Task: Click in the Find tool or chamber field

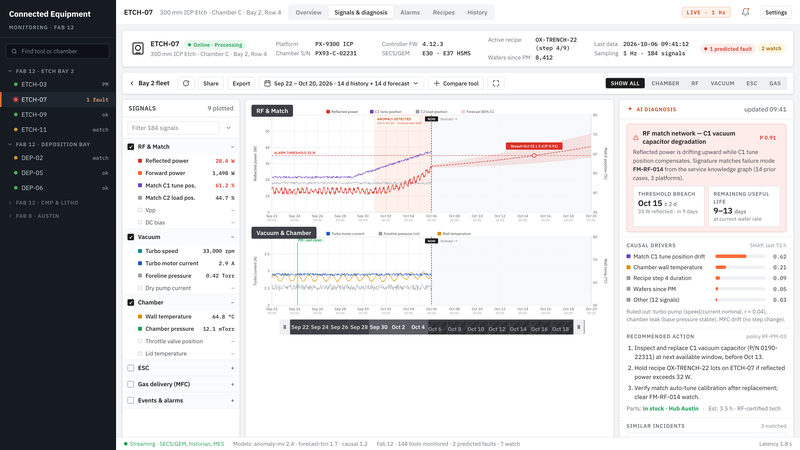Action: pos(58,51)
